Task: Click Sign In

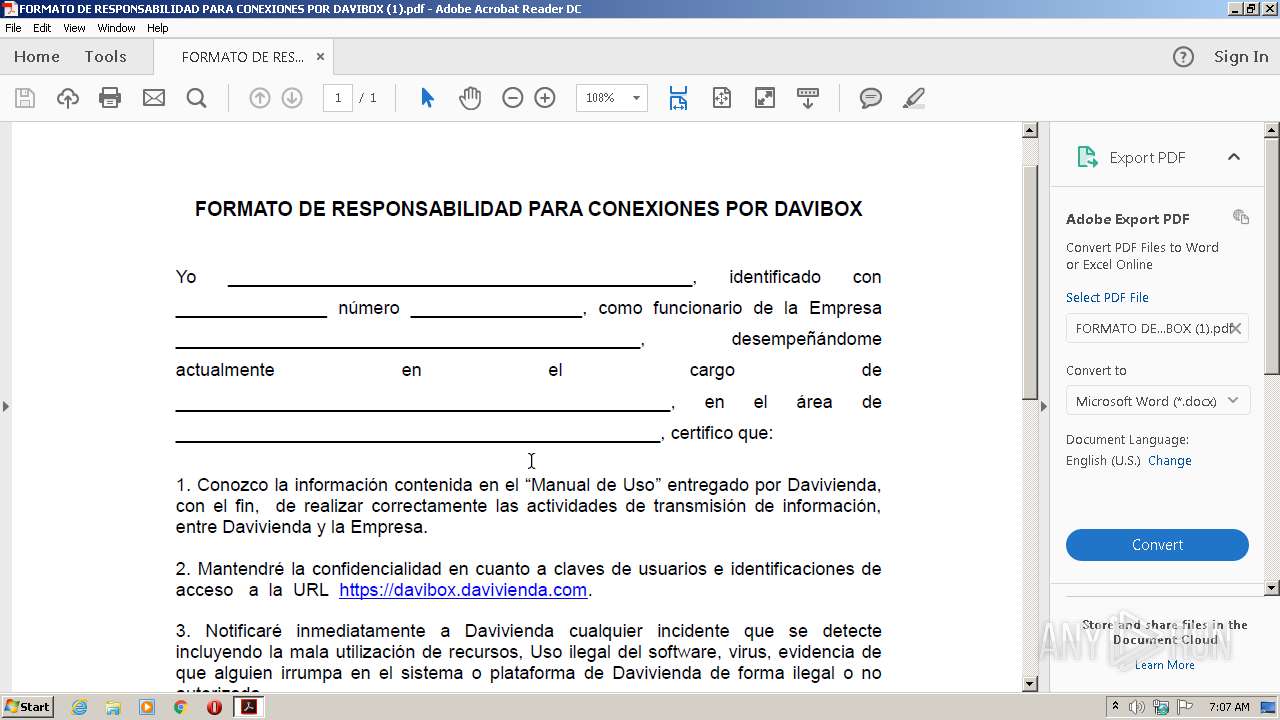Action: (1241, 57)
